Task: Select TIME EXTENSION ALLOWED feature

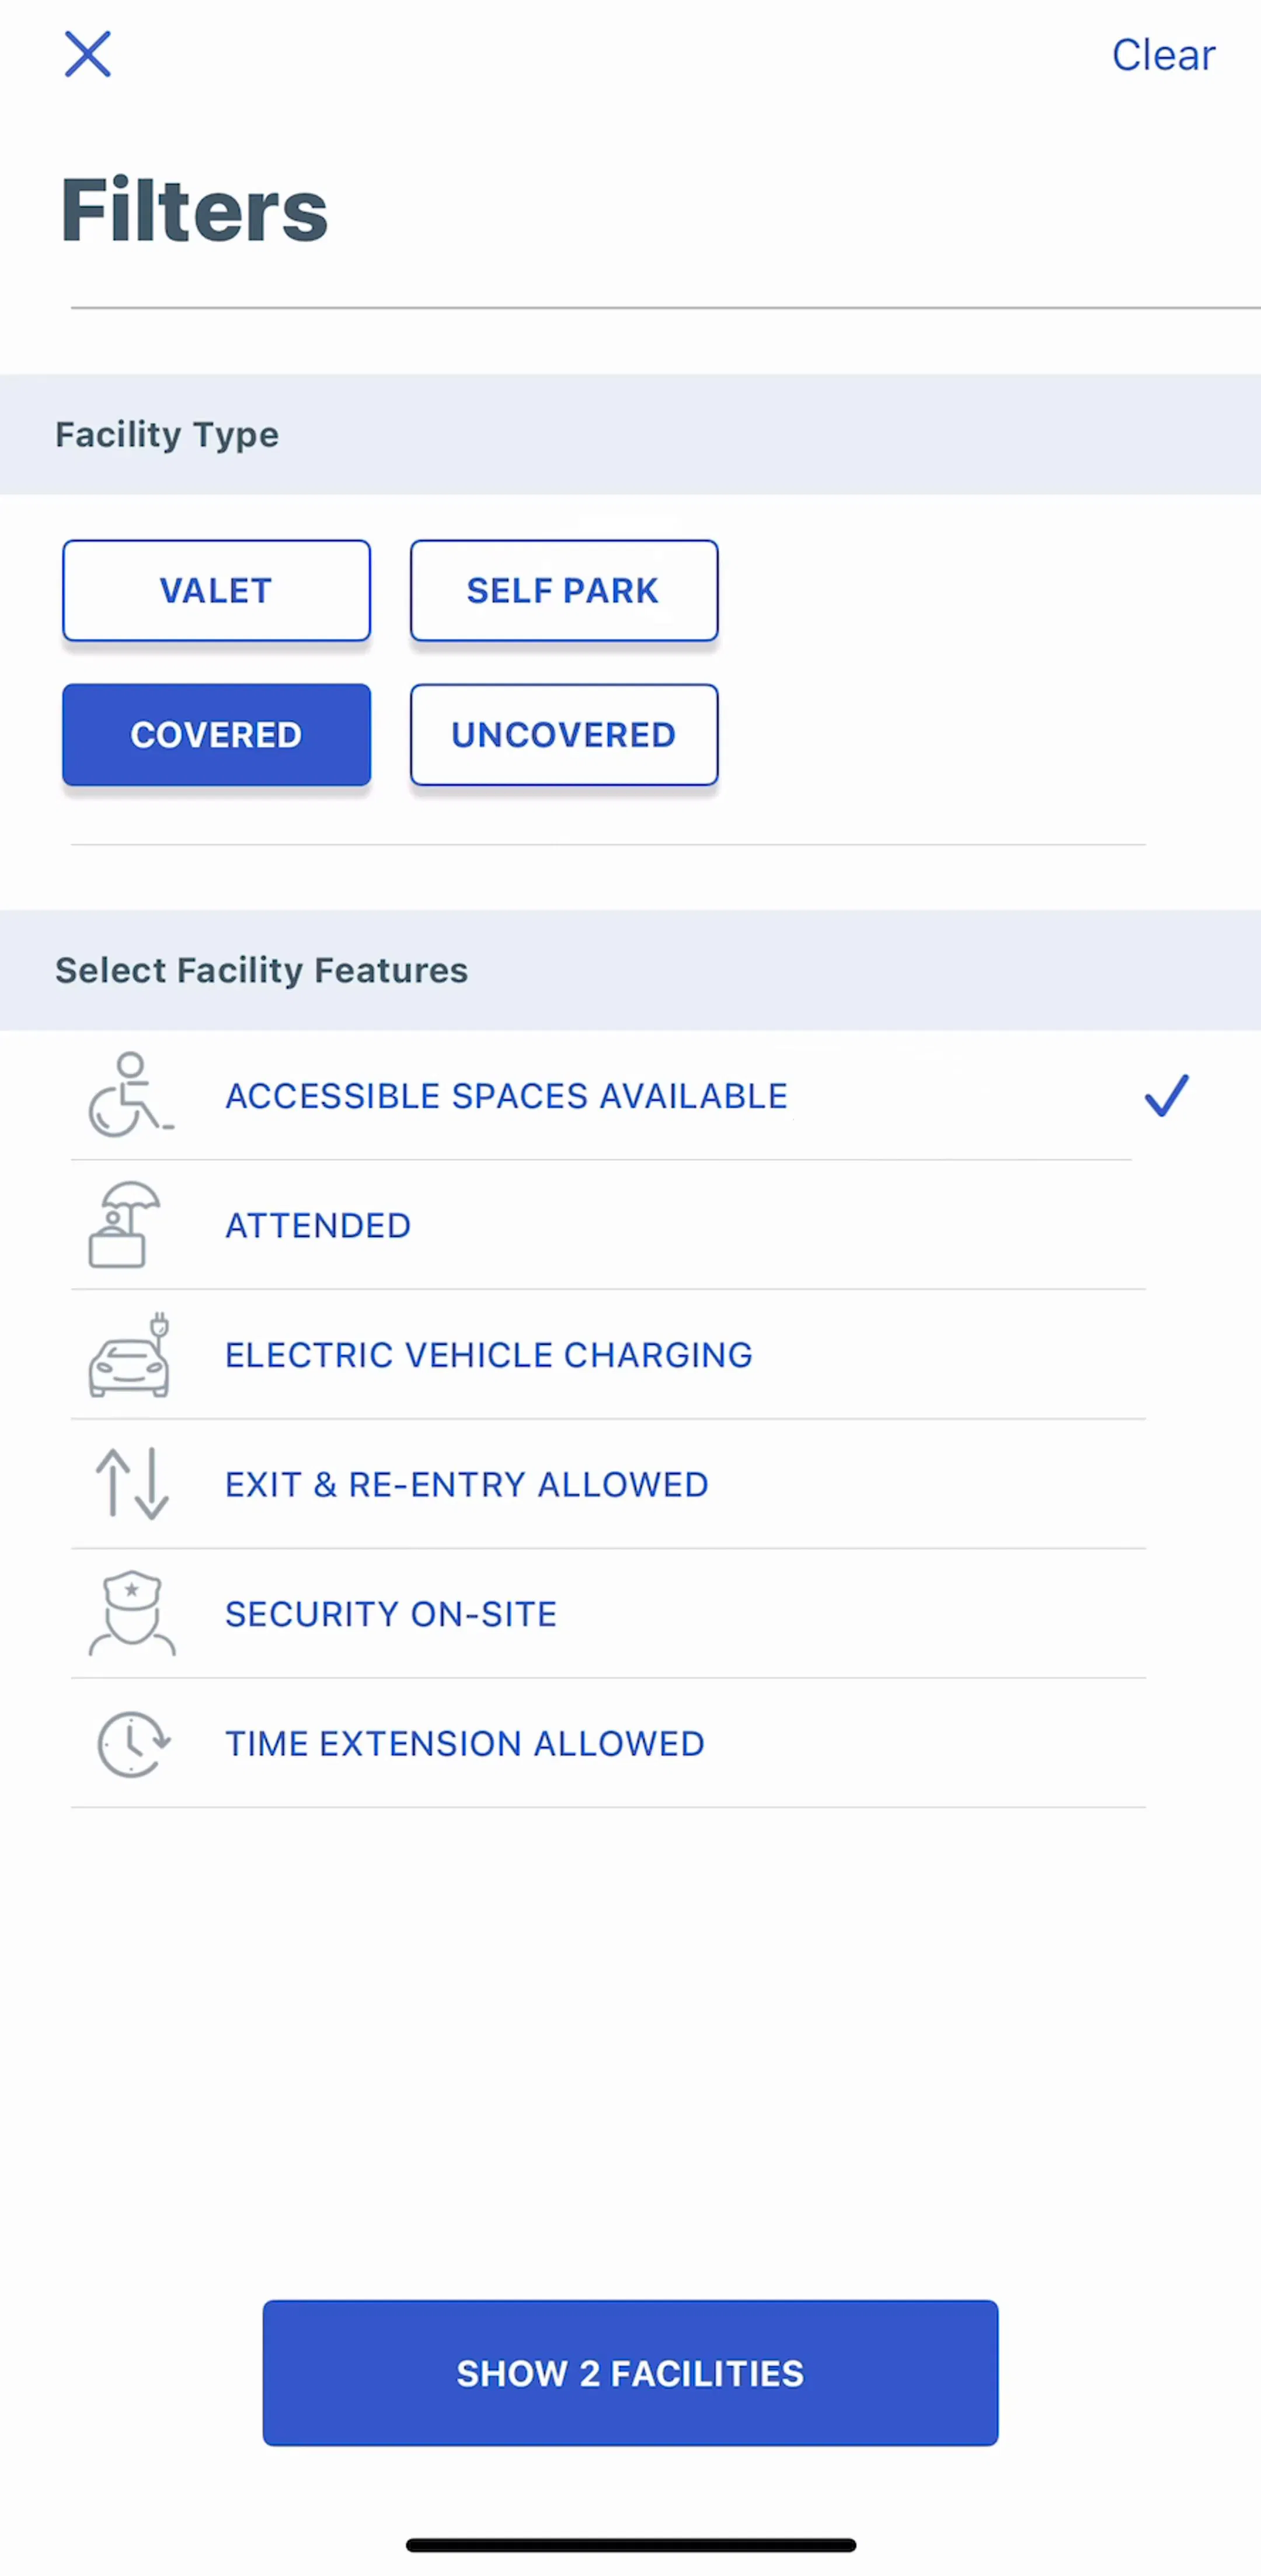Action: tap(608, 1743)
